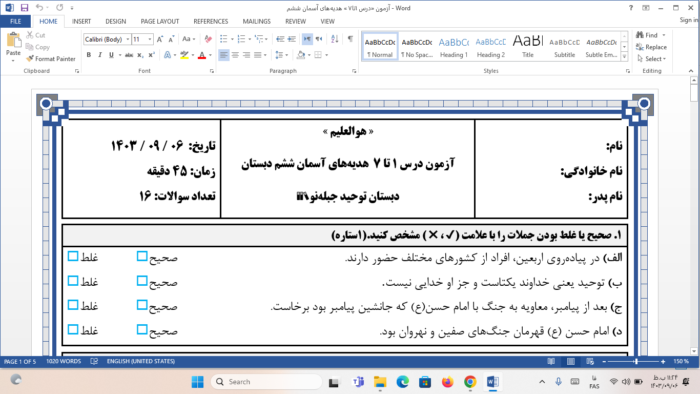
Task: Align text left
Action: click(224, 55)
